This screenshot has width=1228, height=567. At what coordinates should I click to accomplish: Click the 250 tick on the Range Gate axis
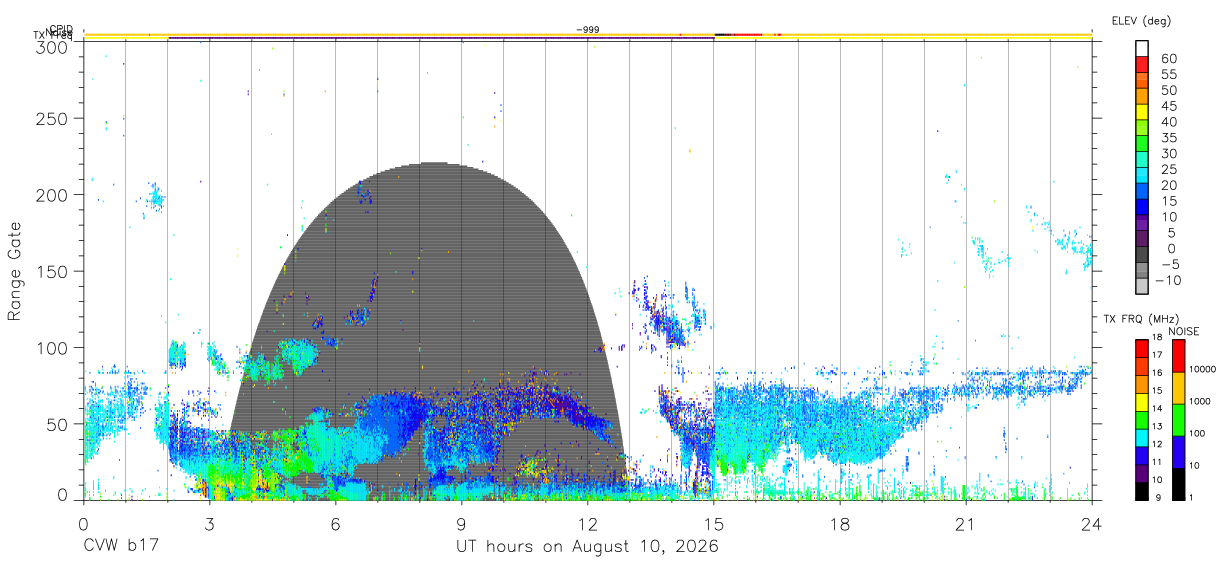53,119
